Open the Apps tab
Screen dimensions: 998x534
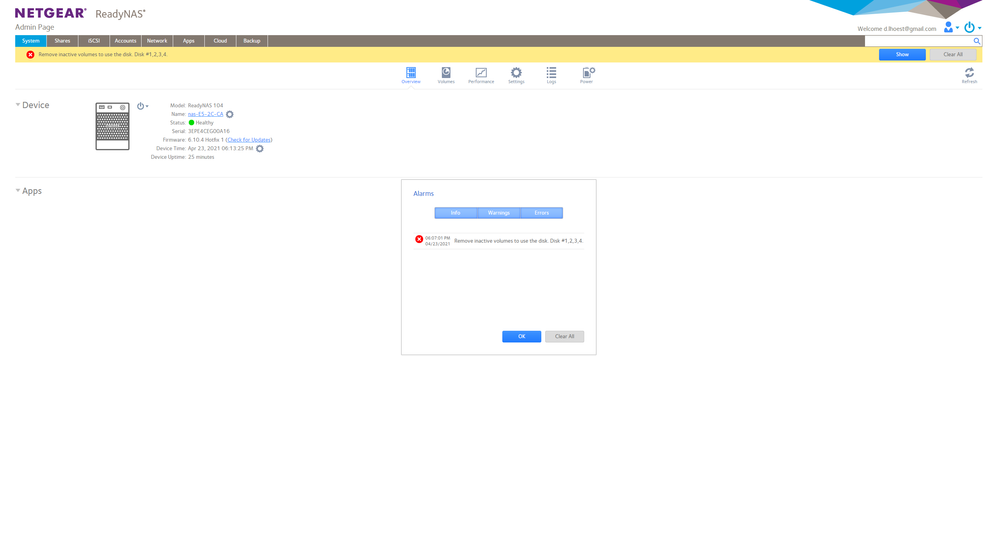tap(189, 41)
